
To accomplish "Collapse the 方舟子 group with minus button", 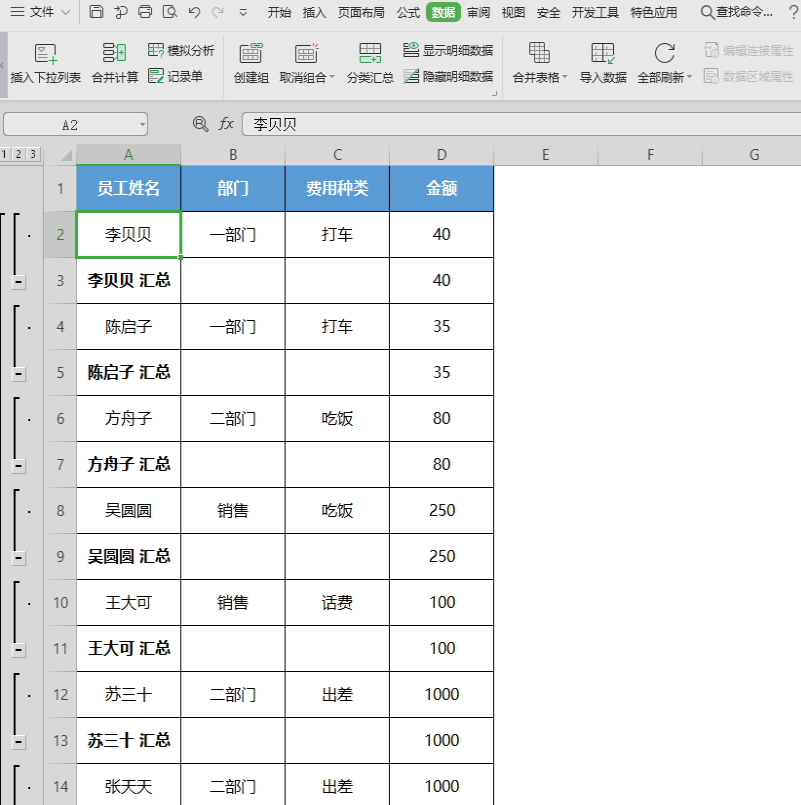I will tap(17, 467).
